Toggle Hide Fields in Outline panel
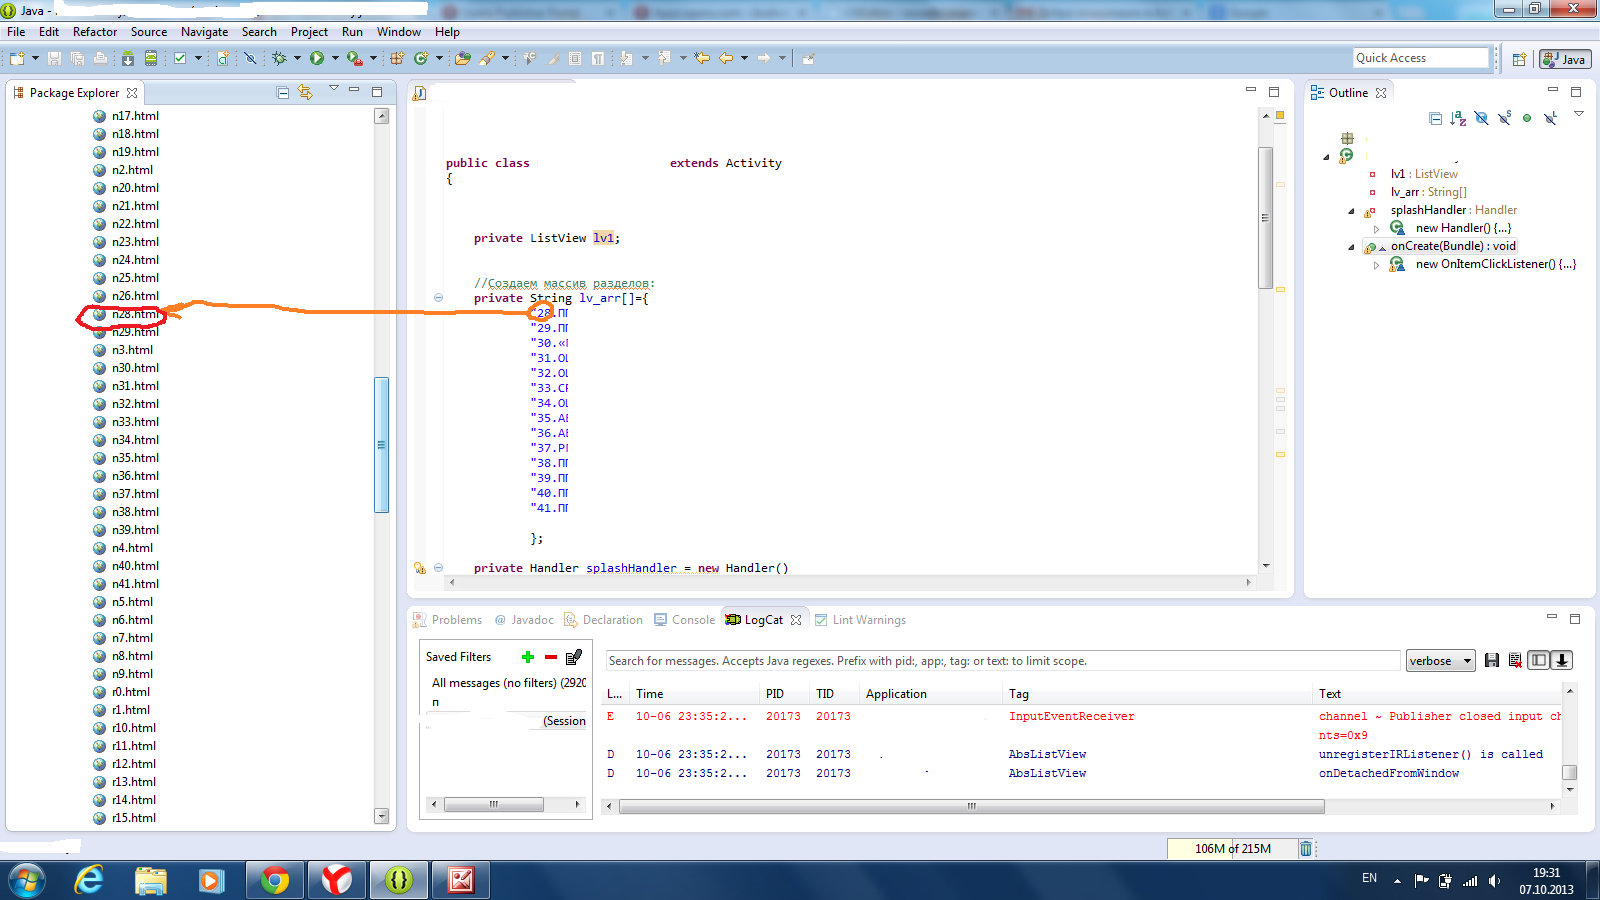Screen dimensions: 1600x900 (x=1481, y=119)
